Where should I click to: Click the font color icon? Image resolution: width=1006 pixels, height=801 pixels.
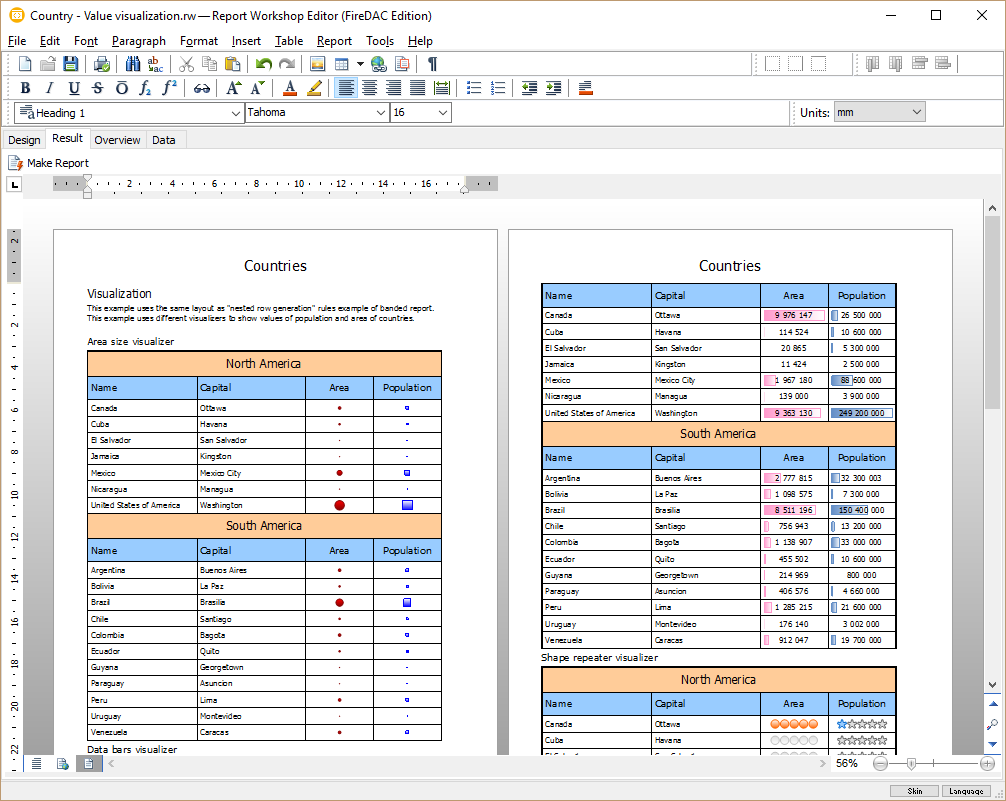coord(290,88)
